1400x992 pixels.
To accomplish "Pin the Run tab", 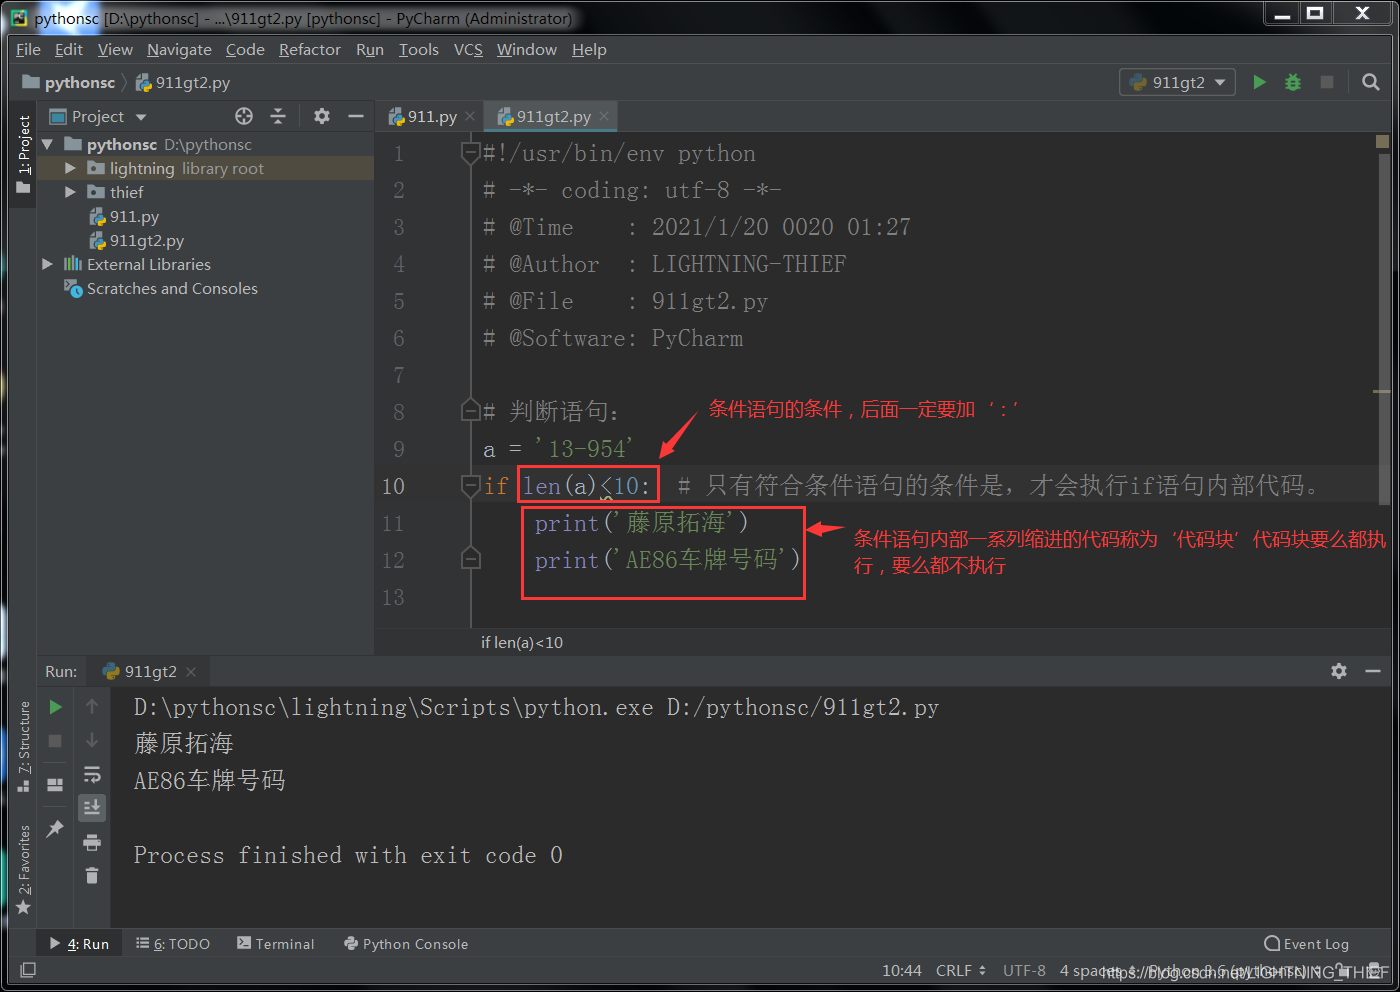I will (x=56, y=828).
